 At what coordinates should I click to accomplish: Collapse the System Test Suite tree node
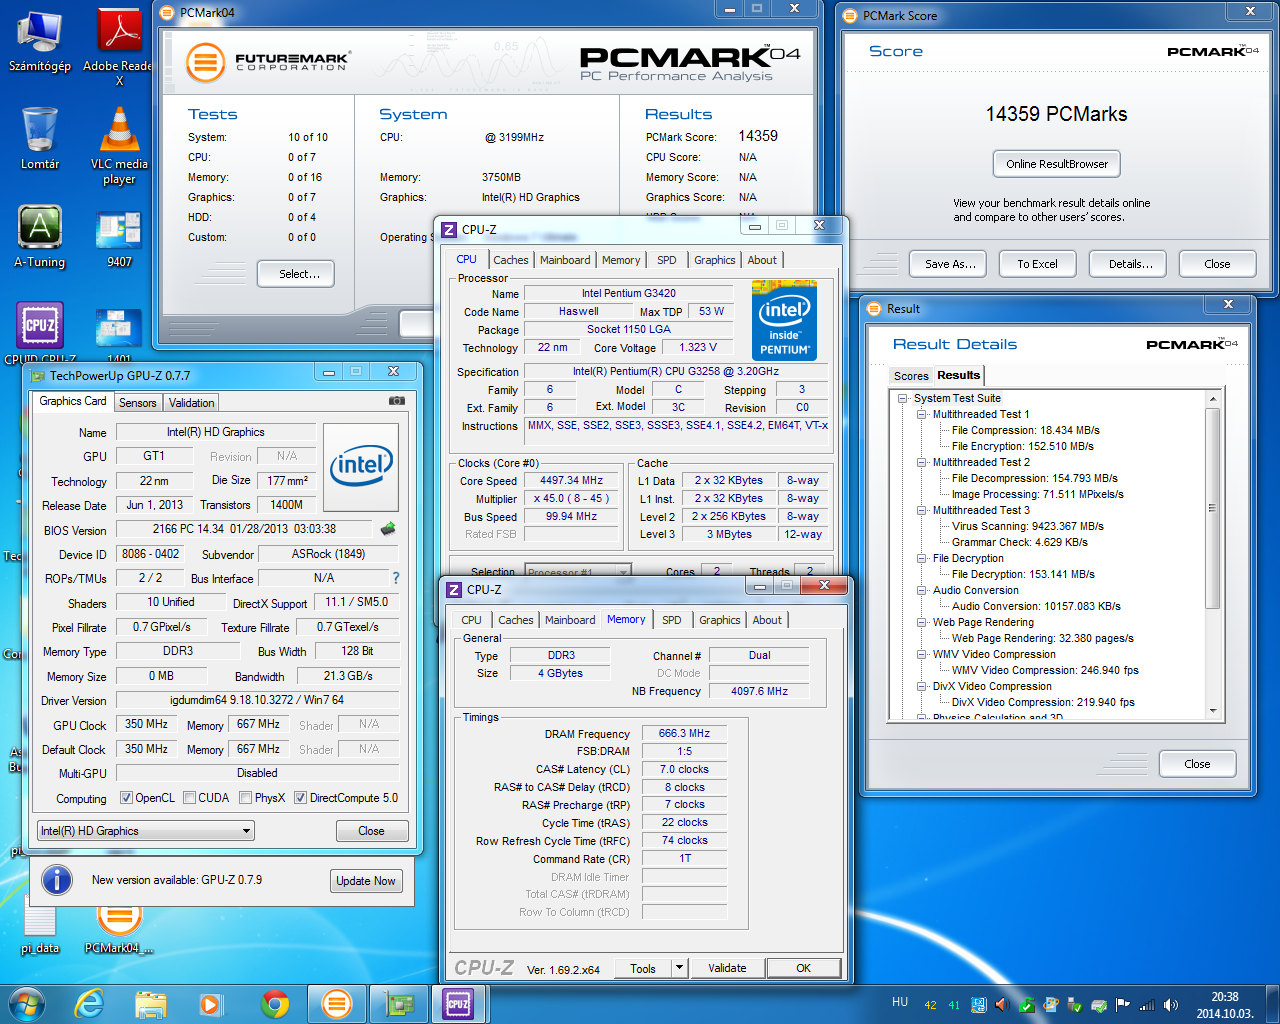(902, 398)
